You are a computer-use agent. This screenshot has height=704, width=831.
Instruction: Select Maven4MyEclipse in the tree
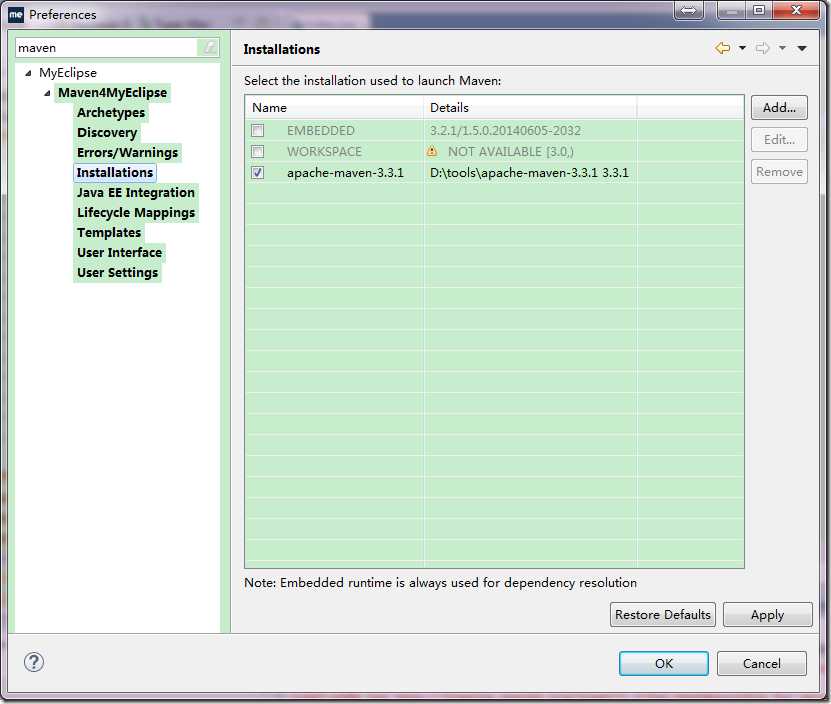coord(112,93)
